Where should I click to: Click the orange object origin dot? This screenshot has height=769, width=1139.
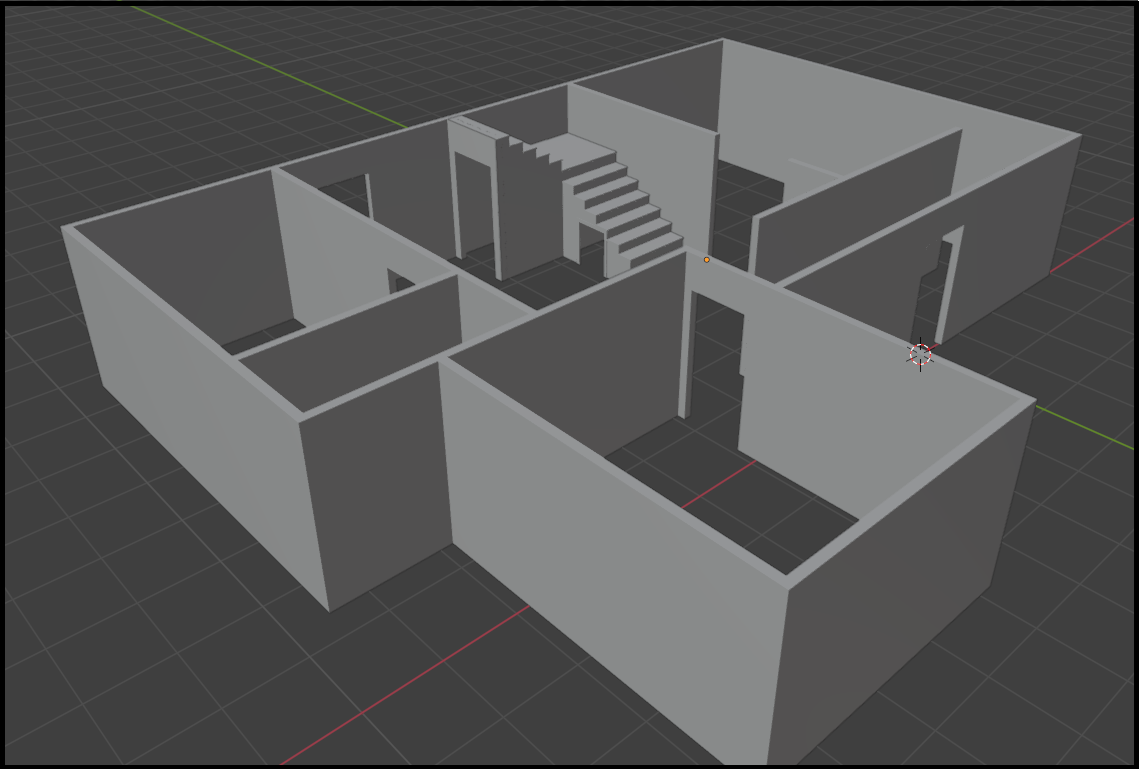pyautogui.click(x=707, y=259)
